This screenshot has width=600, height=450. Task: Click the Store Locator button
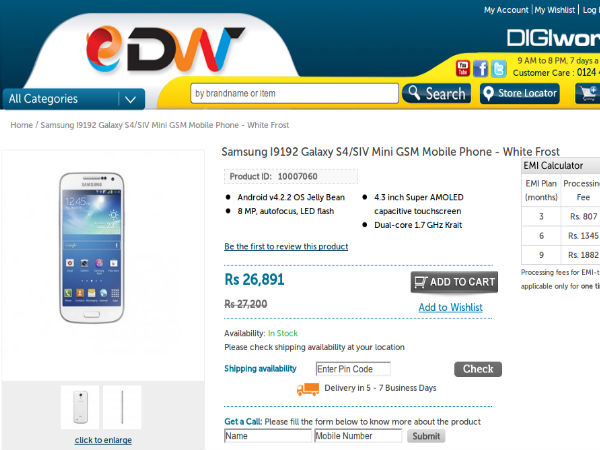coord(520,93)
